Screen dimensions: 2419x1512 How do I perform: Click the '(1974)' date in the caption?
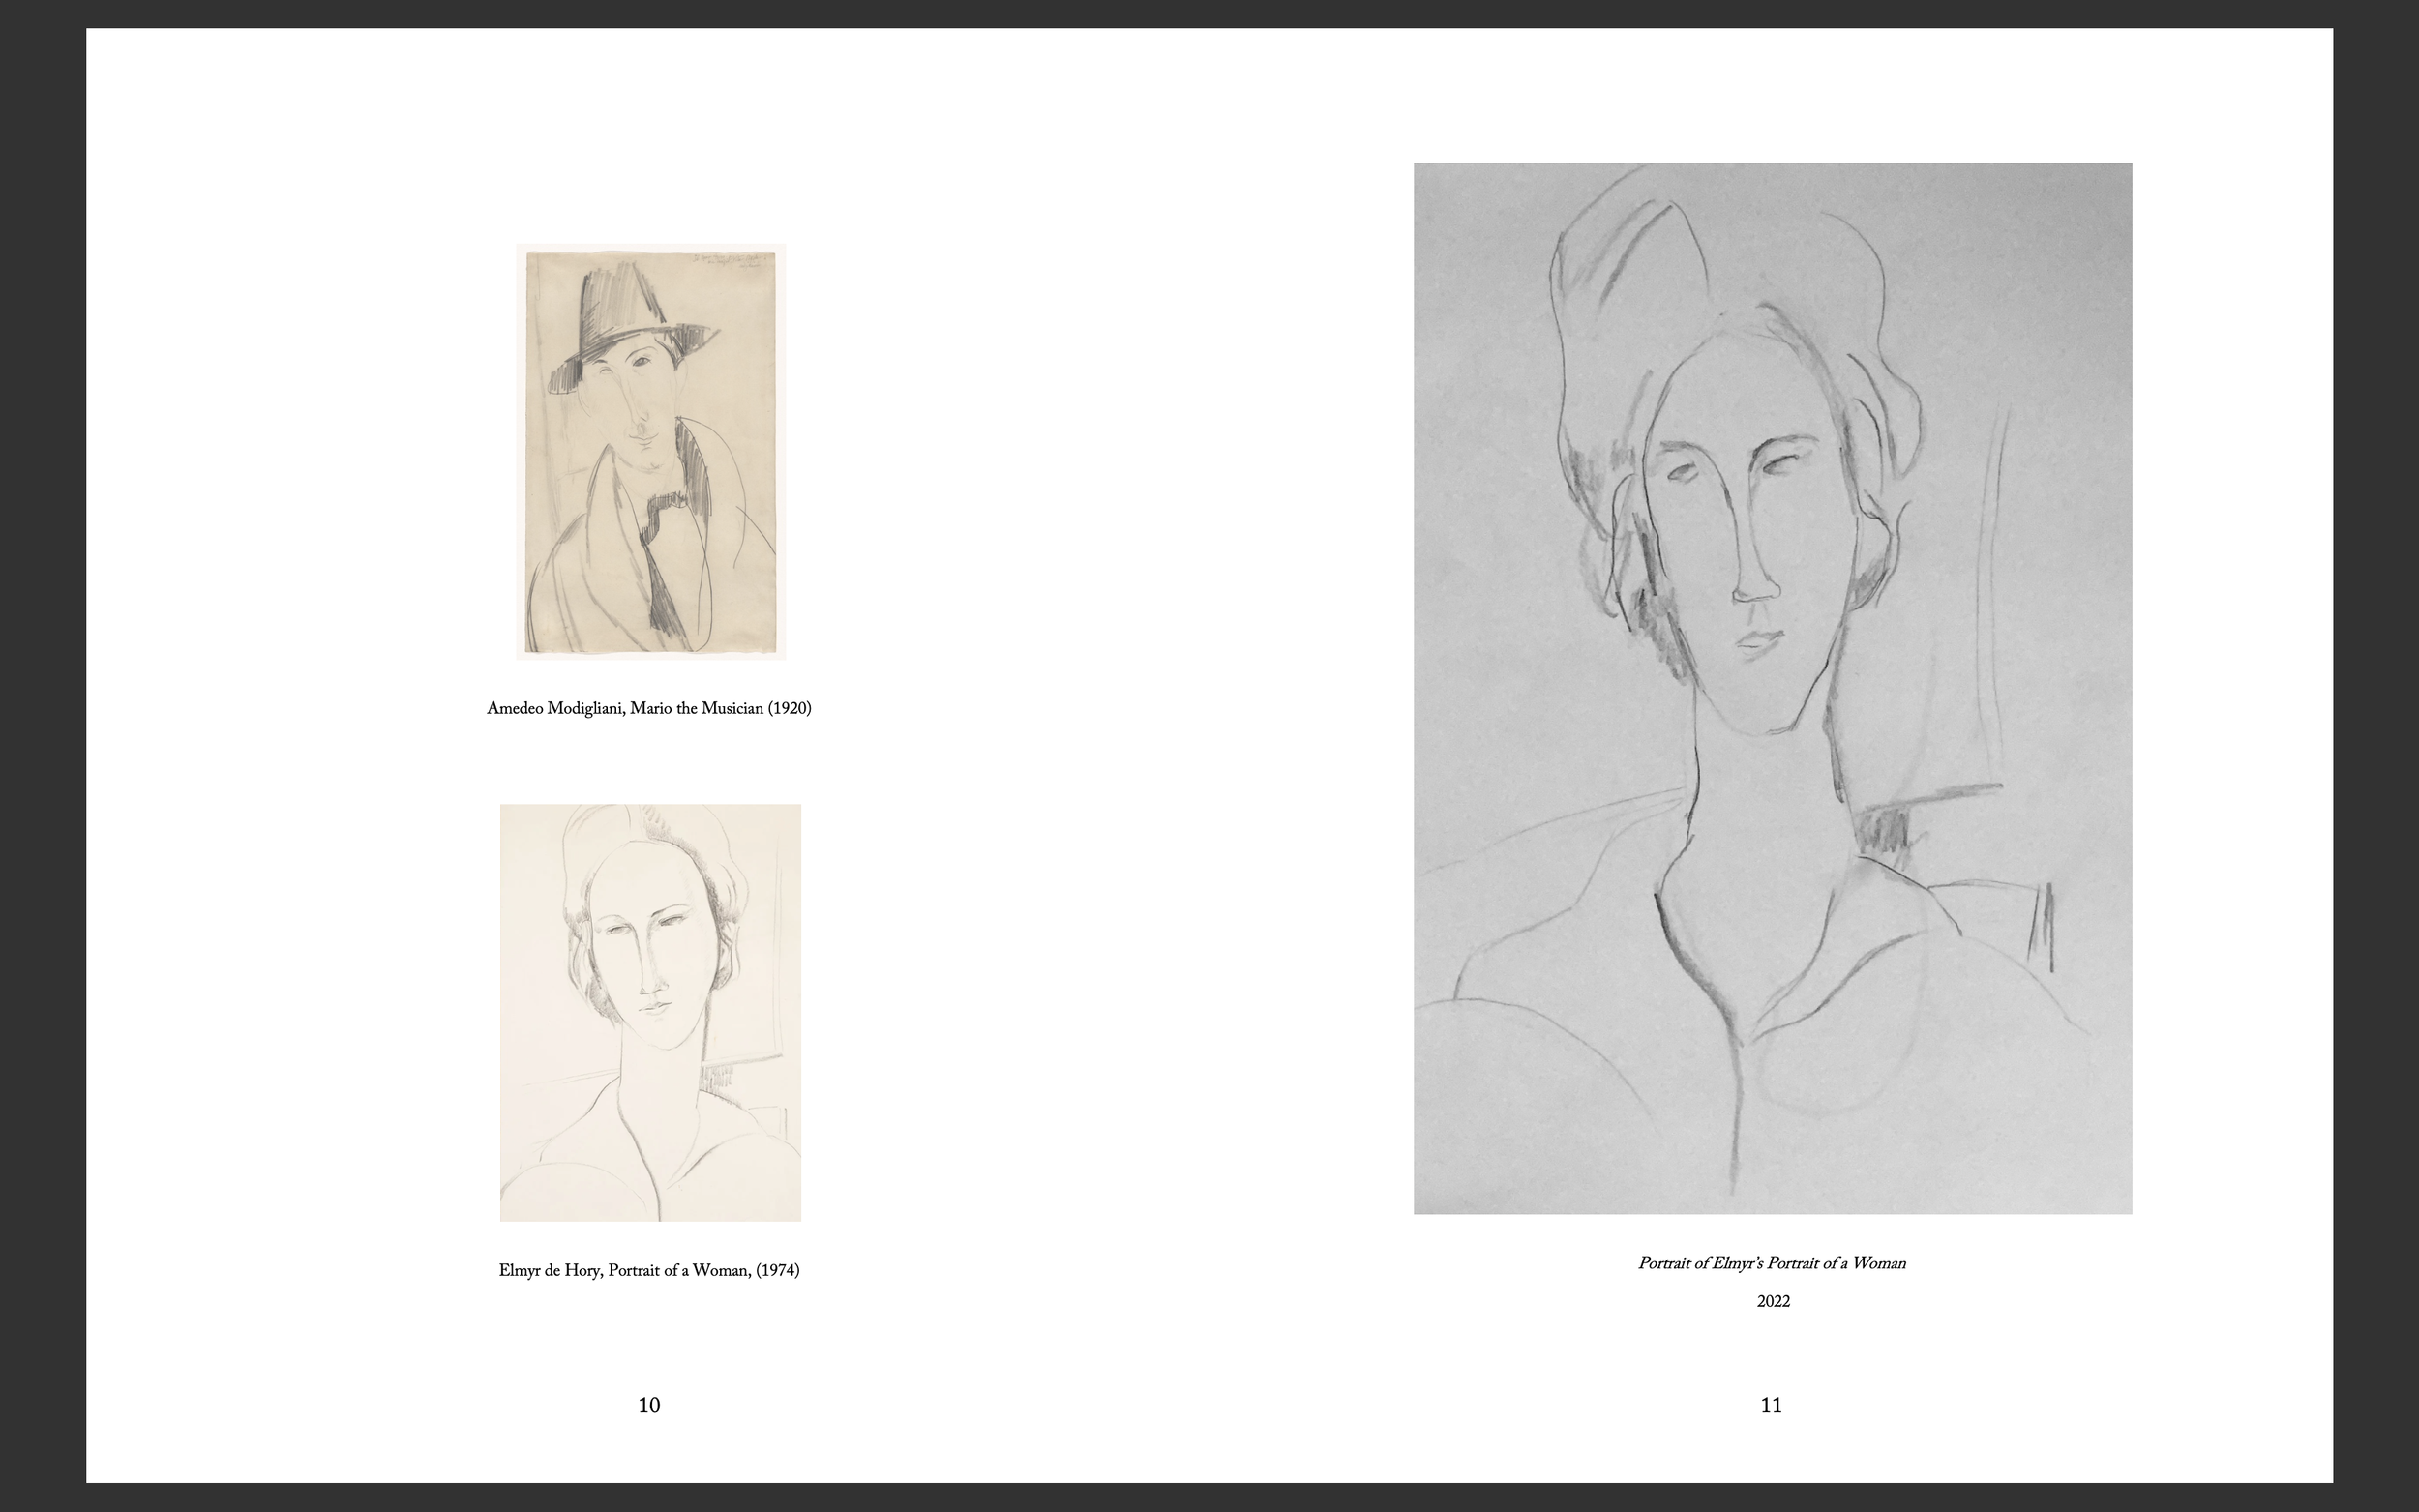pos(777,1270)
